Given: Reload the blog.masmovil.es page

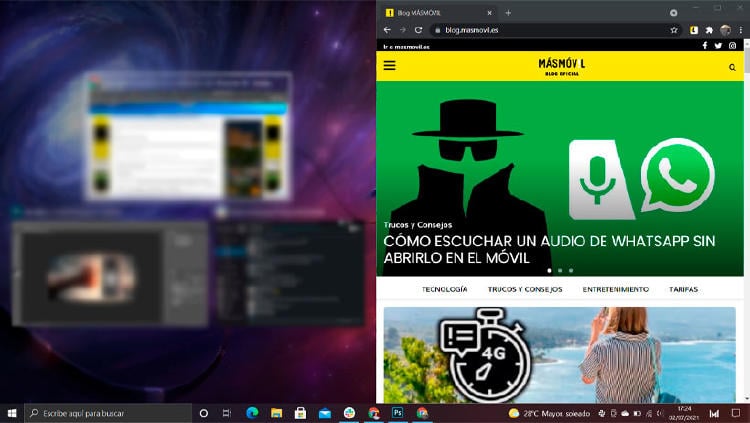Looking at the screenshot, I should pos(419,30).
